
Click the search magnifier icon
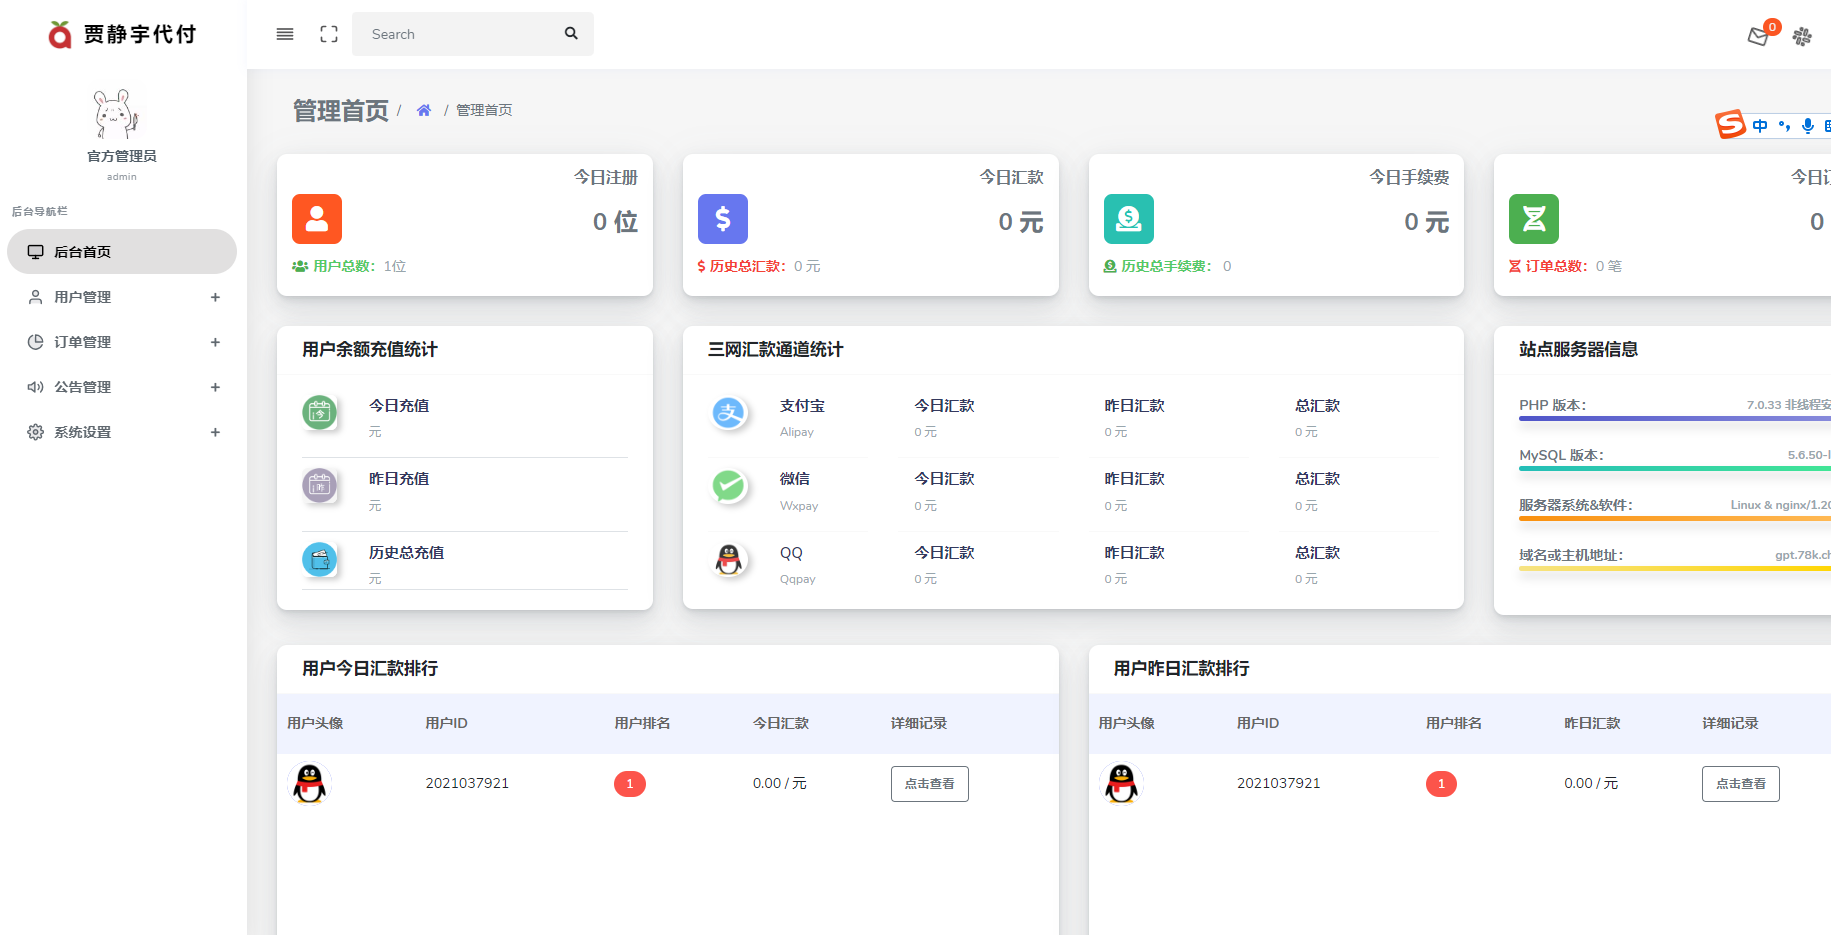coord(571,34)
